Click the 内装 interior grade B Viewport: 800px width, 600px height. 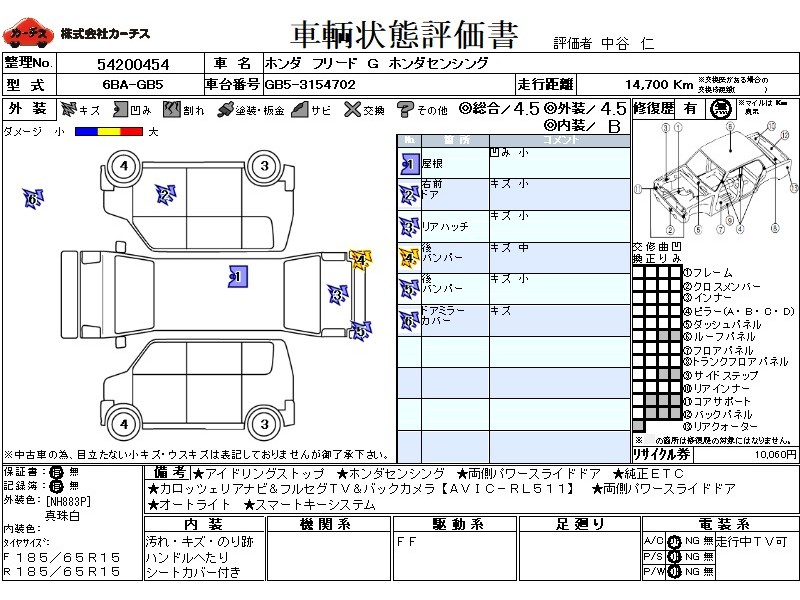(x=614, y=126)
